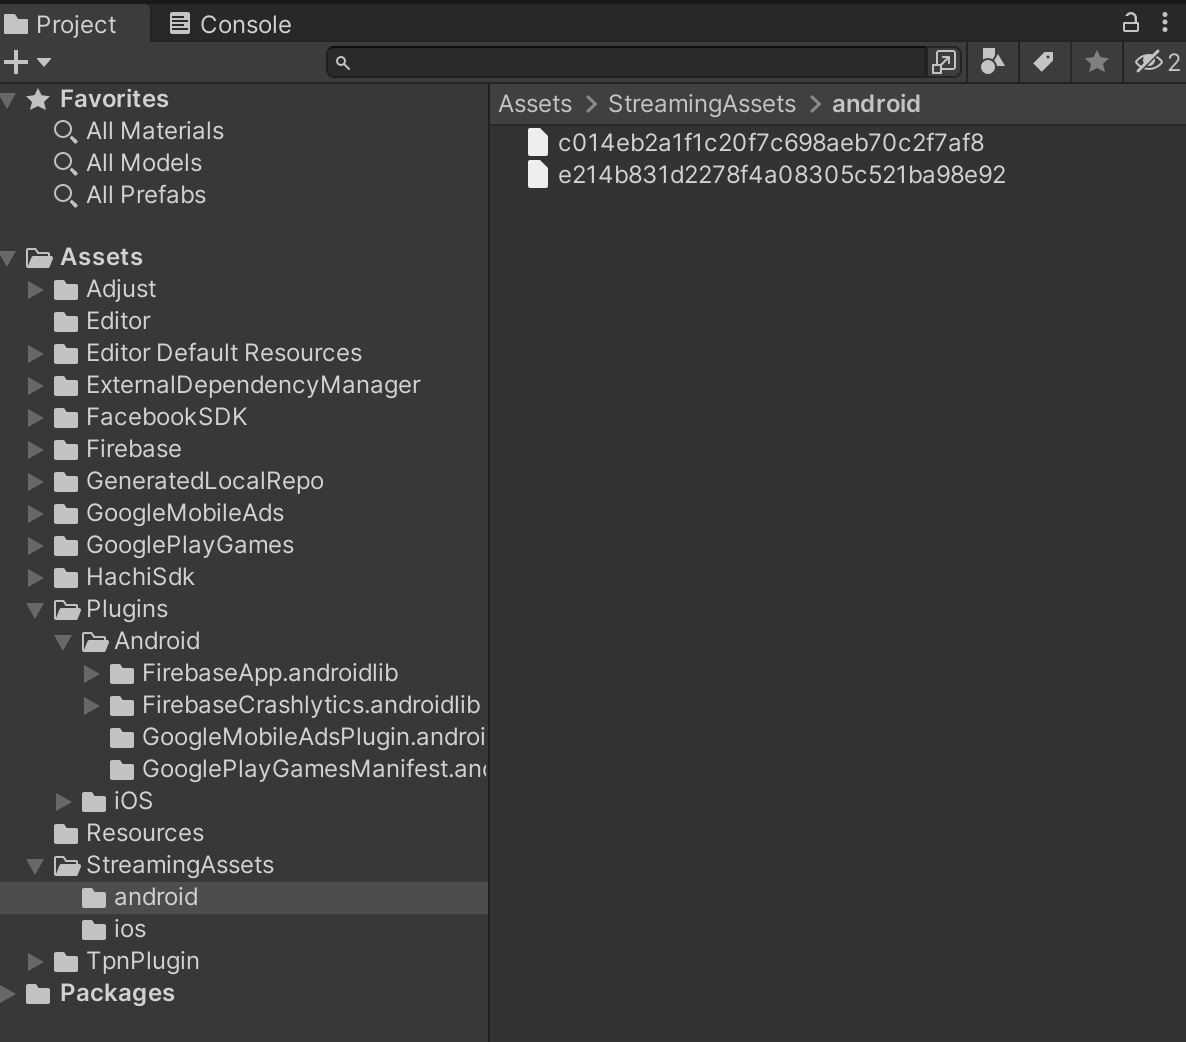Select the GooglePlayGames folder icon
The width and height of the screenshot is (1186, 1042).
tap(66, 546)
